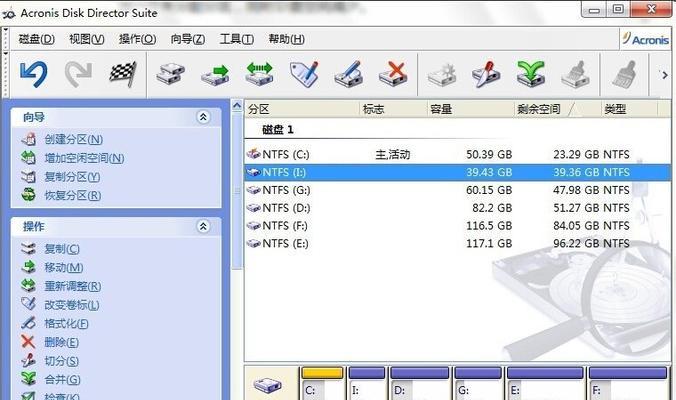
Task: Click the disk icon in disk map
Action: point(268,384)
